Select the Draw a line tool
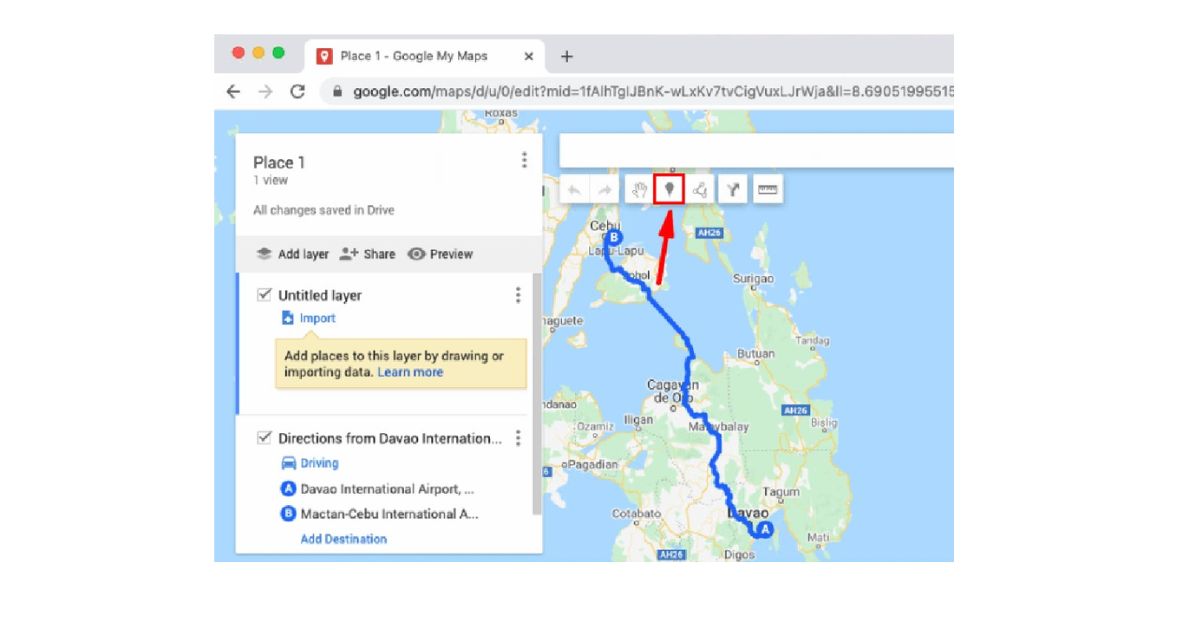The width and height of the screenshot is (1200, 625). point(700,189)
